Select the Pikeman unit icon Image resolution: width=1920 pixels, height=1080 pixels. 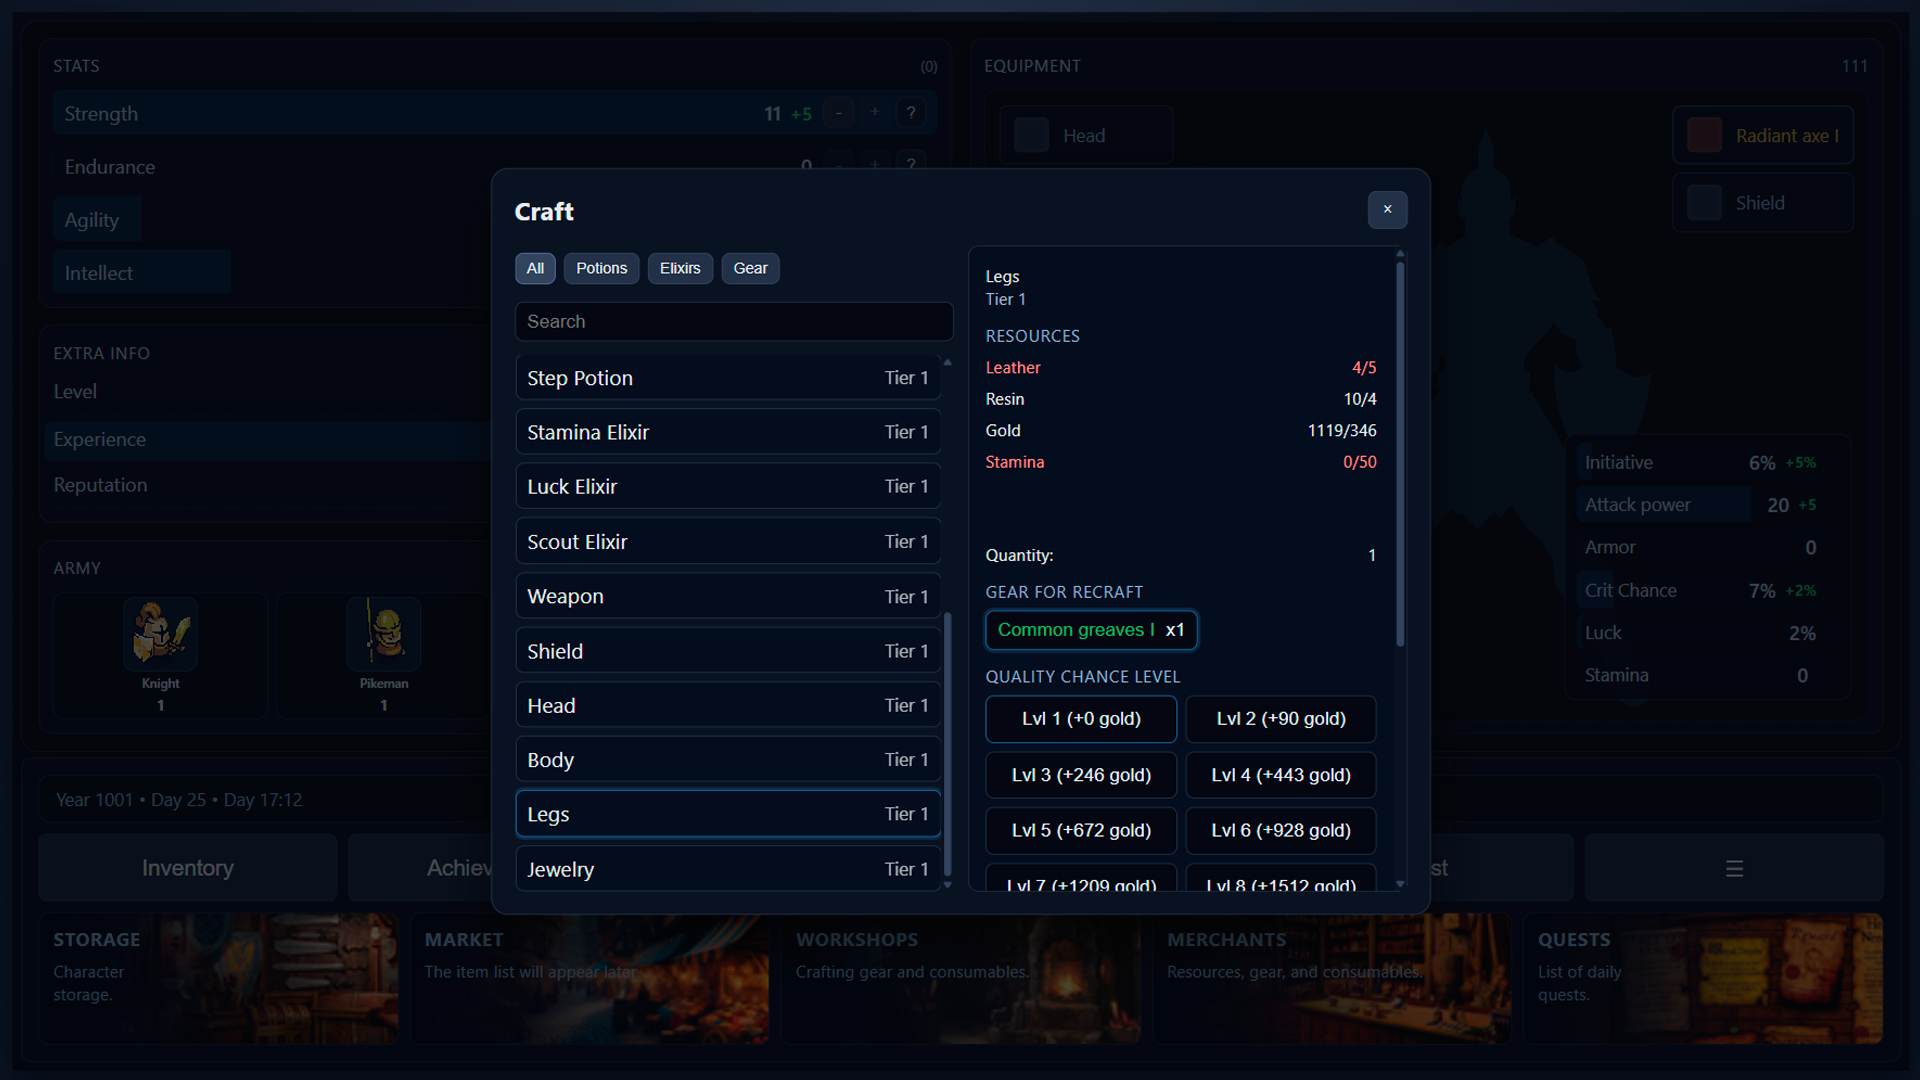(x=383, y=634)
